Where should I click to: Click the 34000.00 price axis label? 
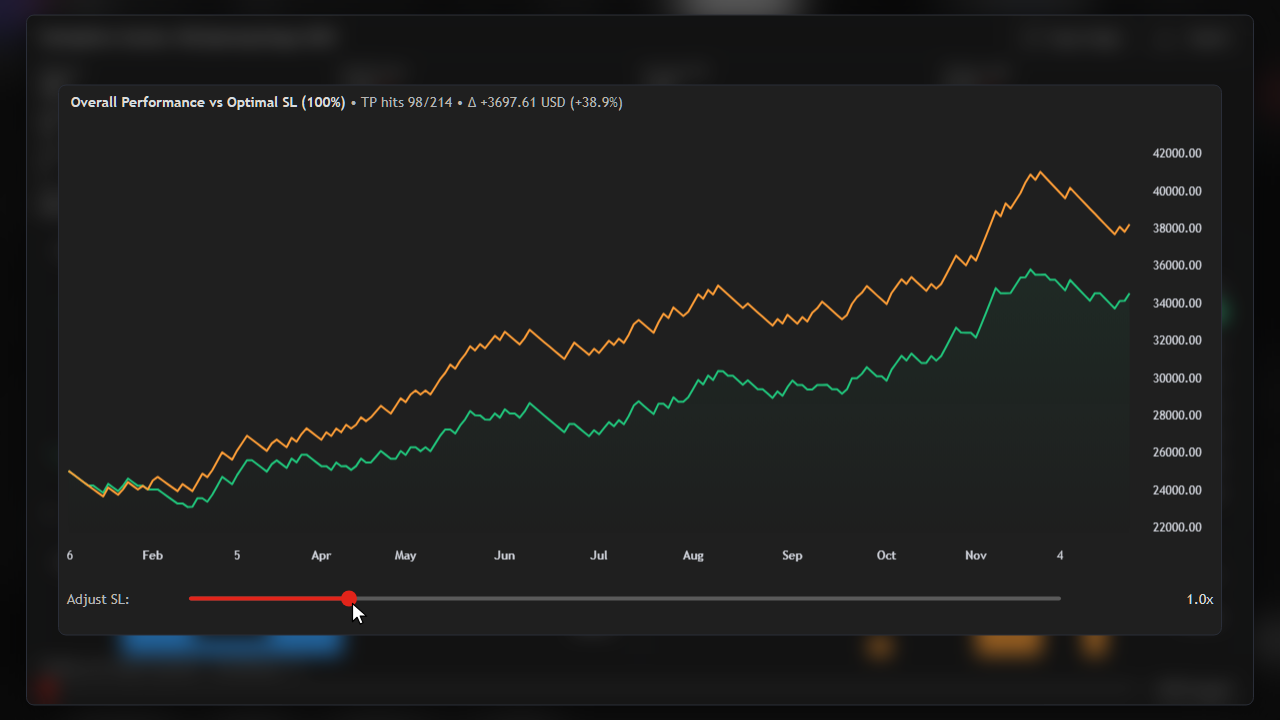coord(1177,303)
